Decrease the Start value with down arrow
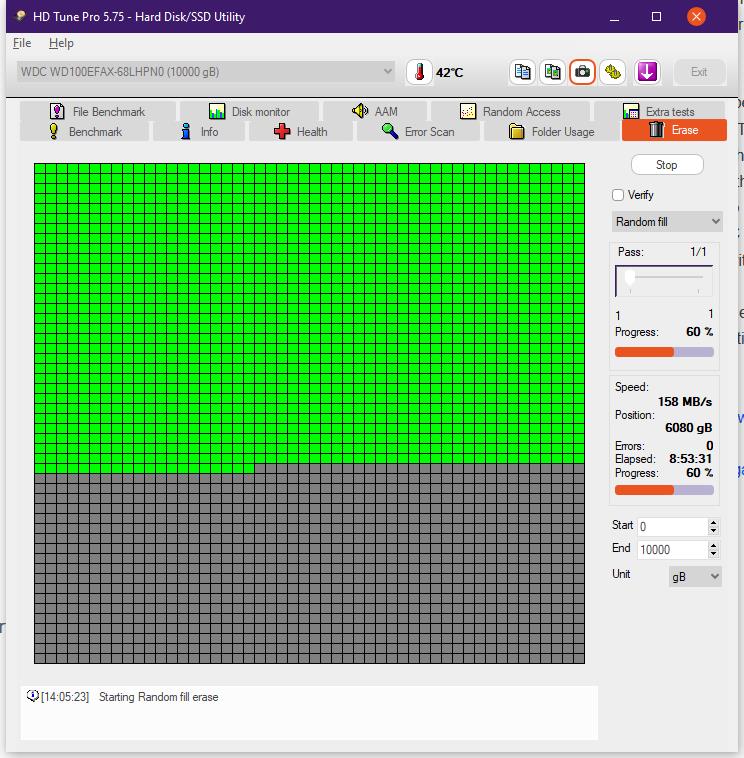744x758 pixels. 714,531
